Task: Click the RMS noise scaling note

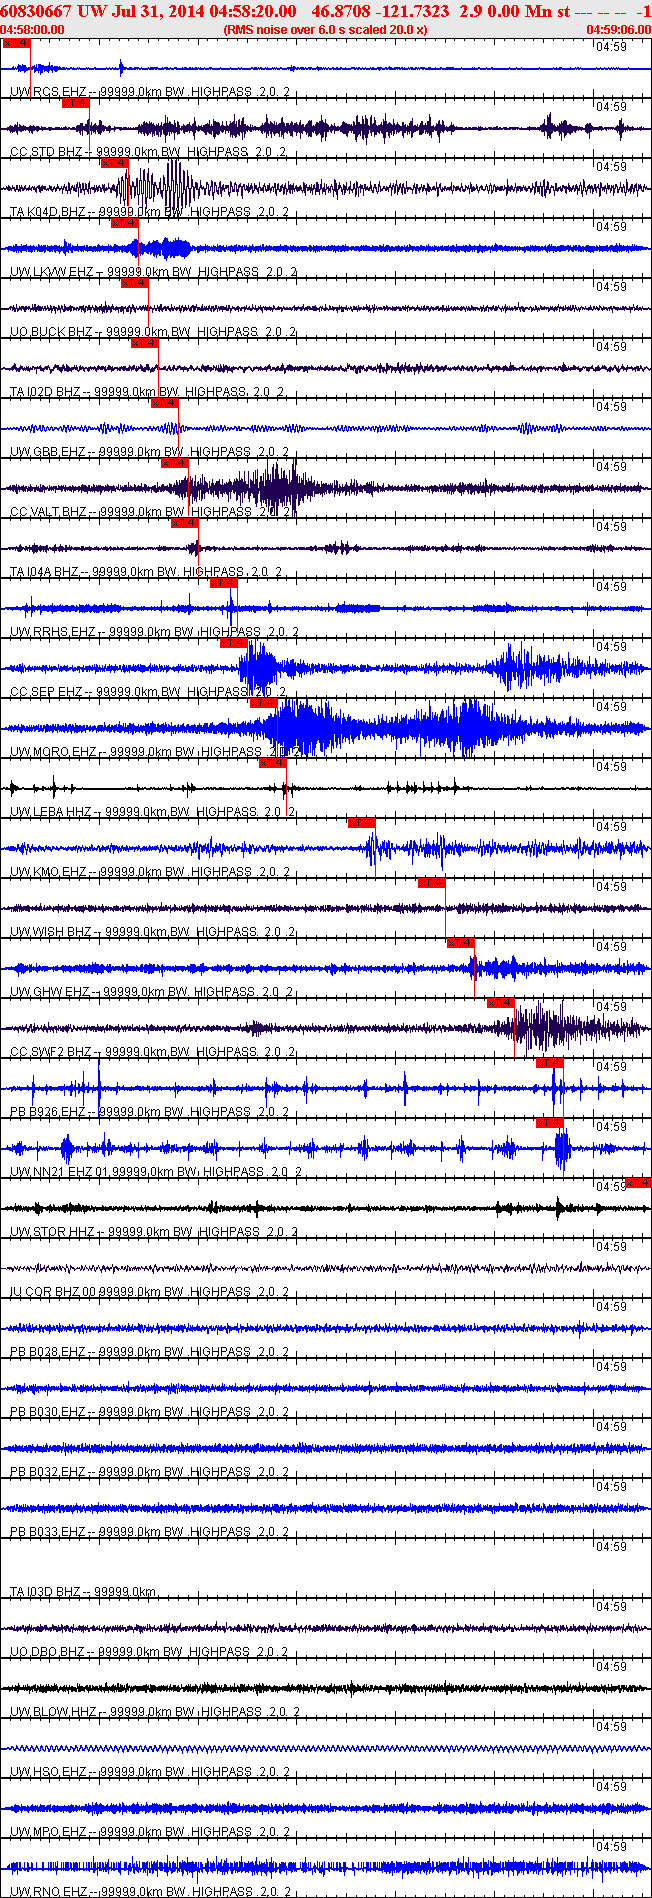Action: click(x=326, y=29)
